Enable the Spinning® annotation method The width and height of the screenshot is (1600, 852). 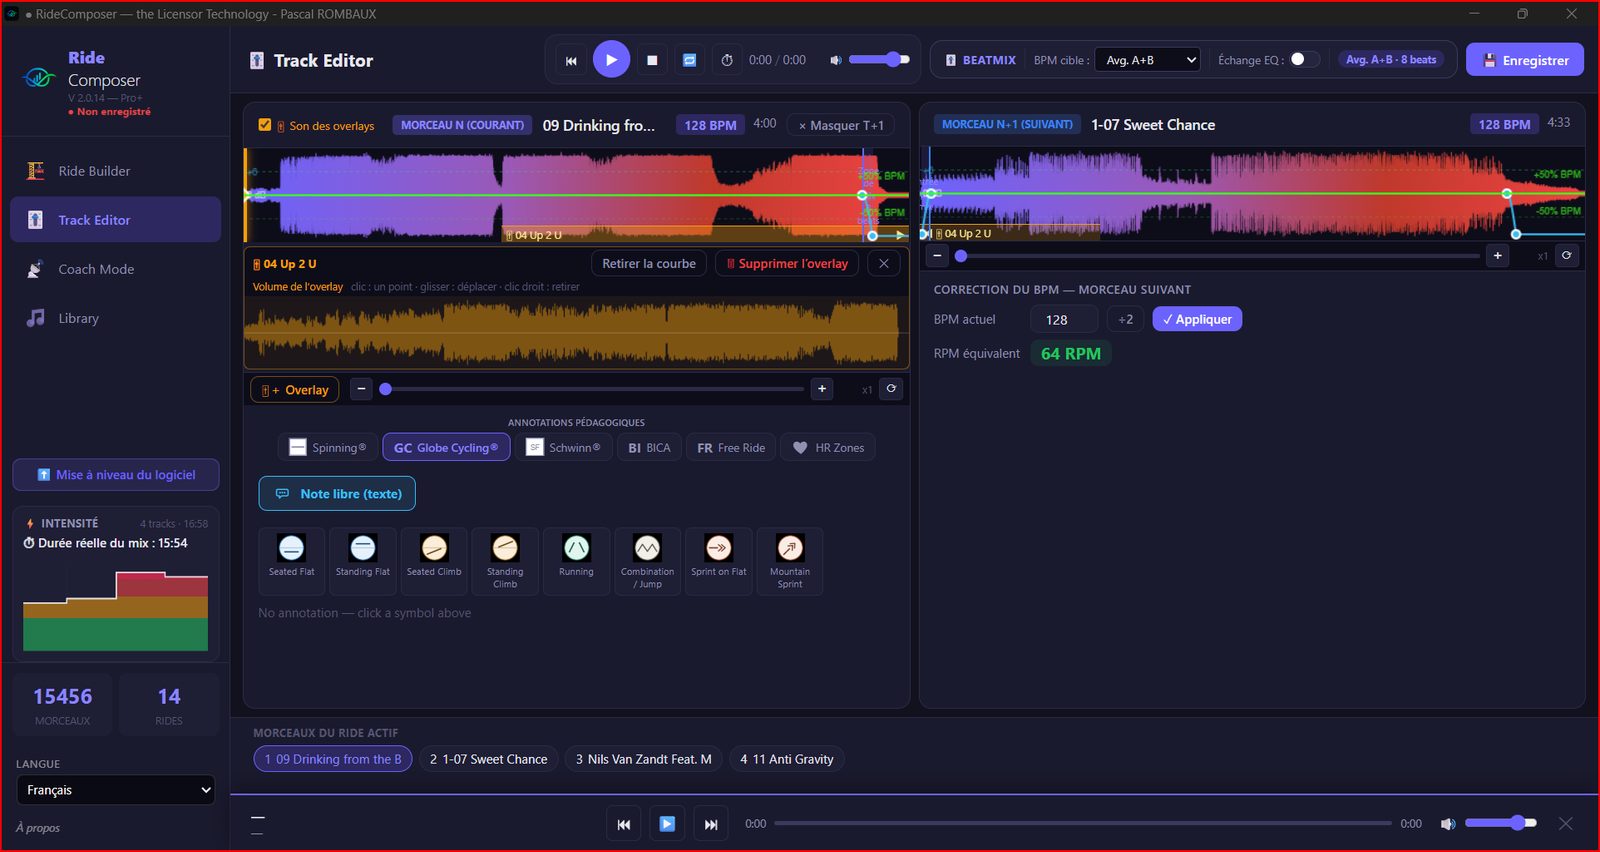coord(327,448)
